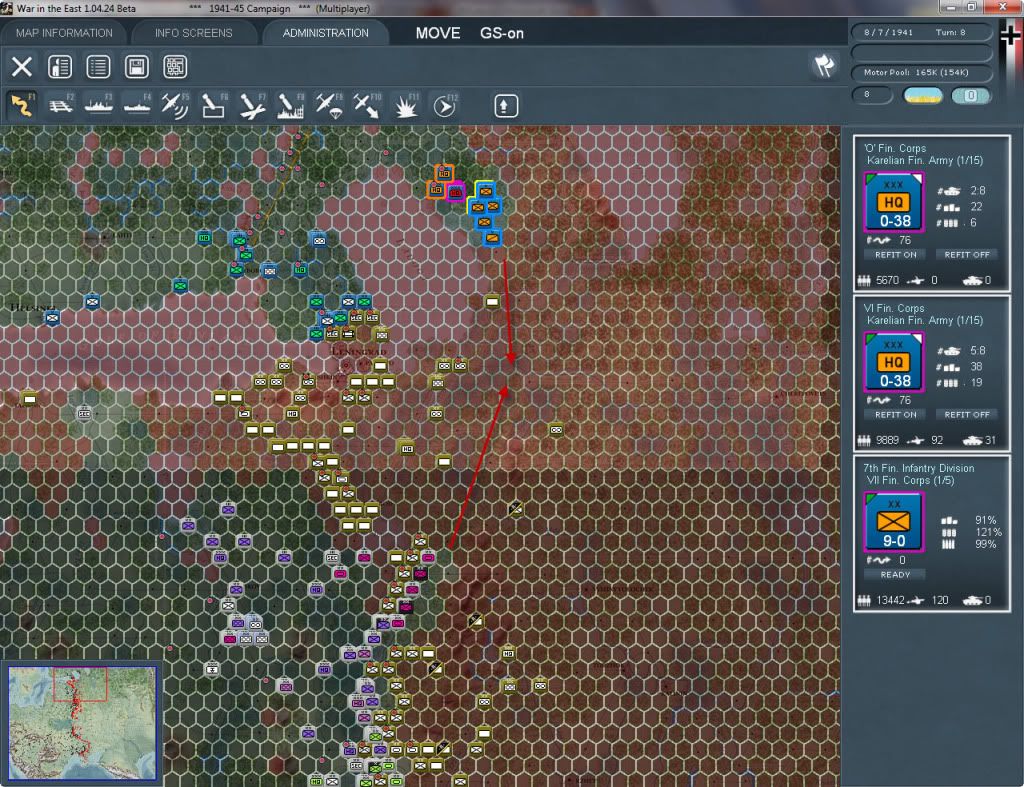Switch to the INFO SCREENS tab
1024x787 pixels.
click(193, 33)
